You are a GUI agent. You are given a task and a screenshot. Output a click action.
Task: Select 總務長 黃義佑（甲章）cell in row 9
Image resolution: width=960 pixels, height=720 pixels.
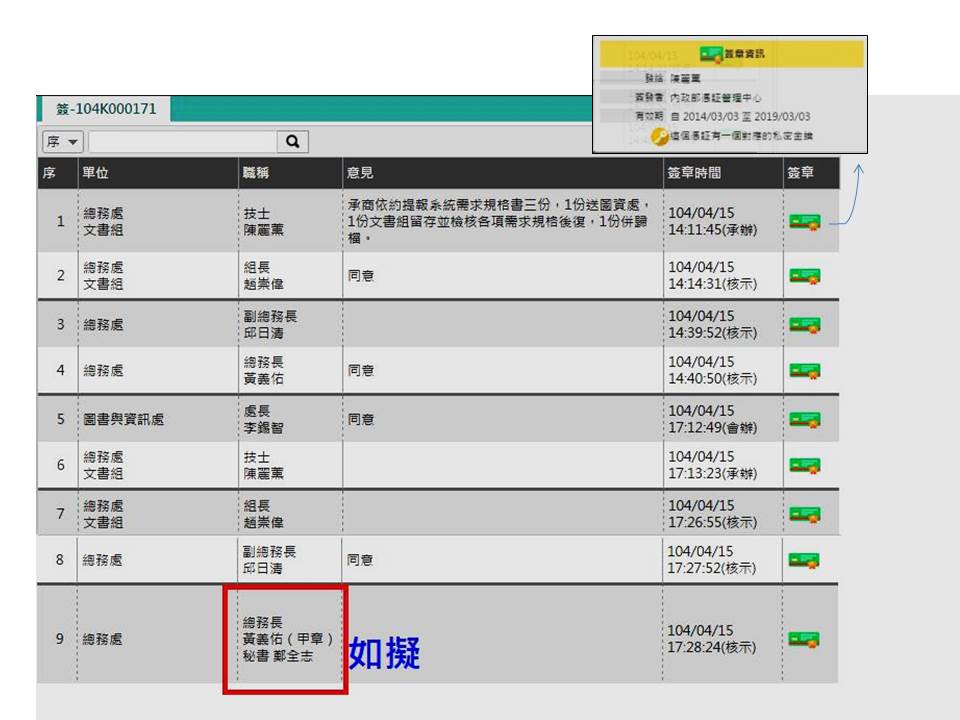(287, 639)
